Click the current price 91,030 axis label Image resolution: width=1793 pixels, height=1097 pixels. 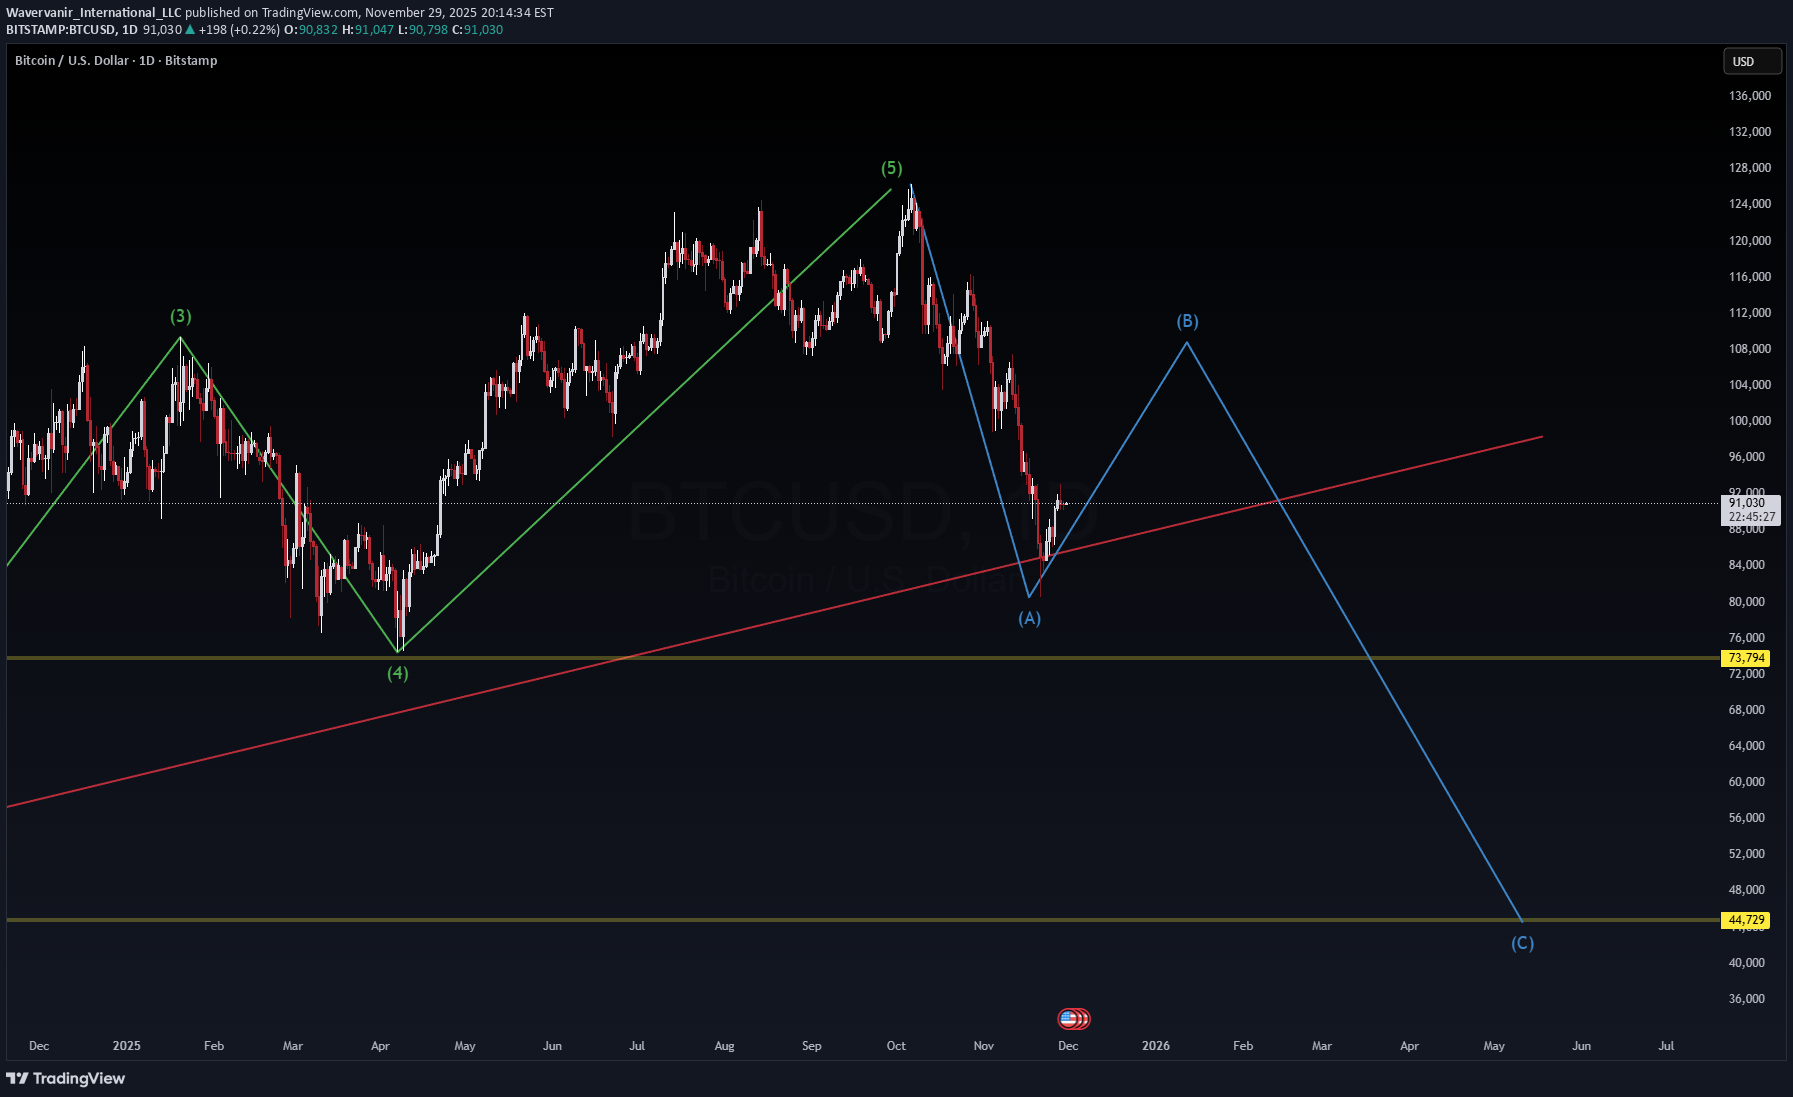(x=1747, y=503)
